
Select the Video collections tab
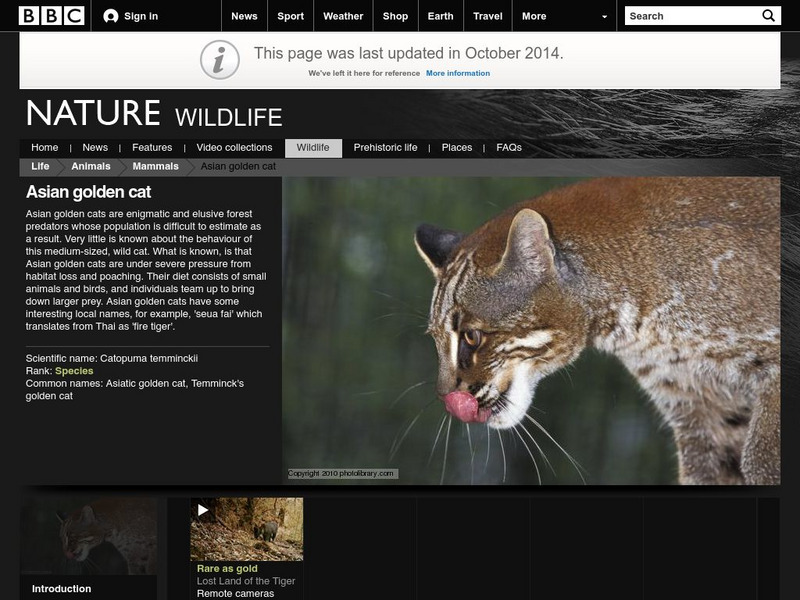234,146
